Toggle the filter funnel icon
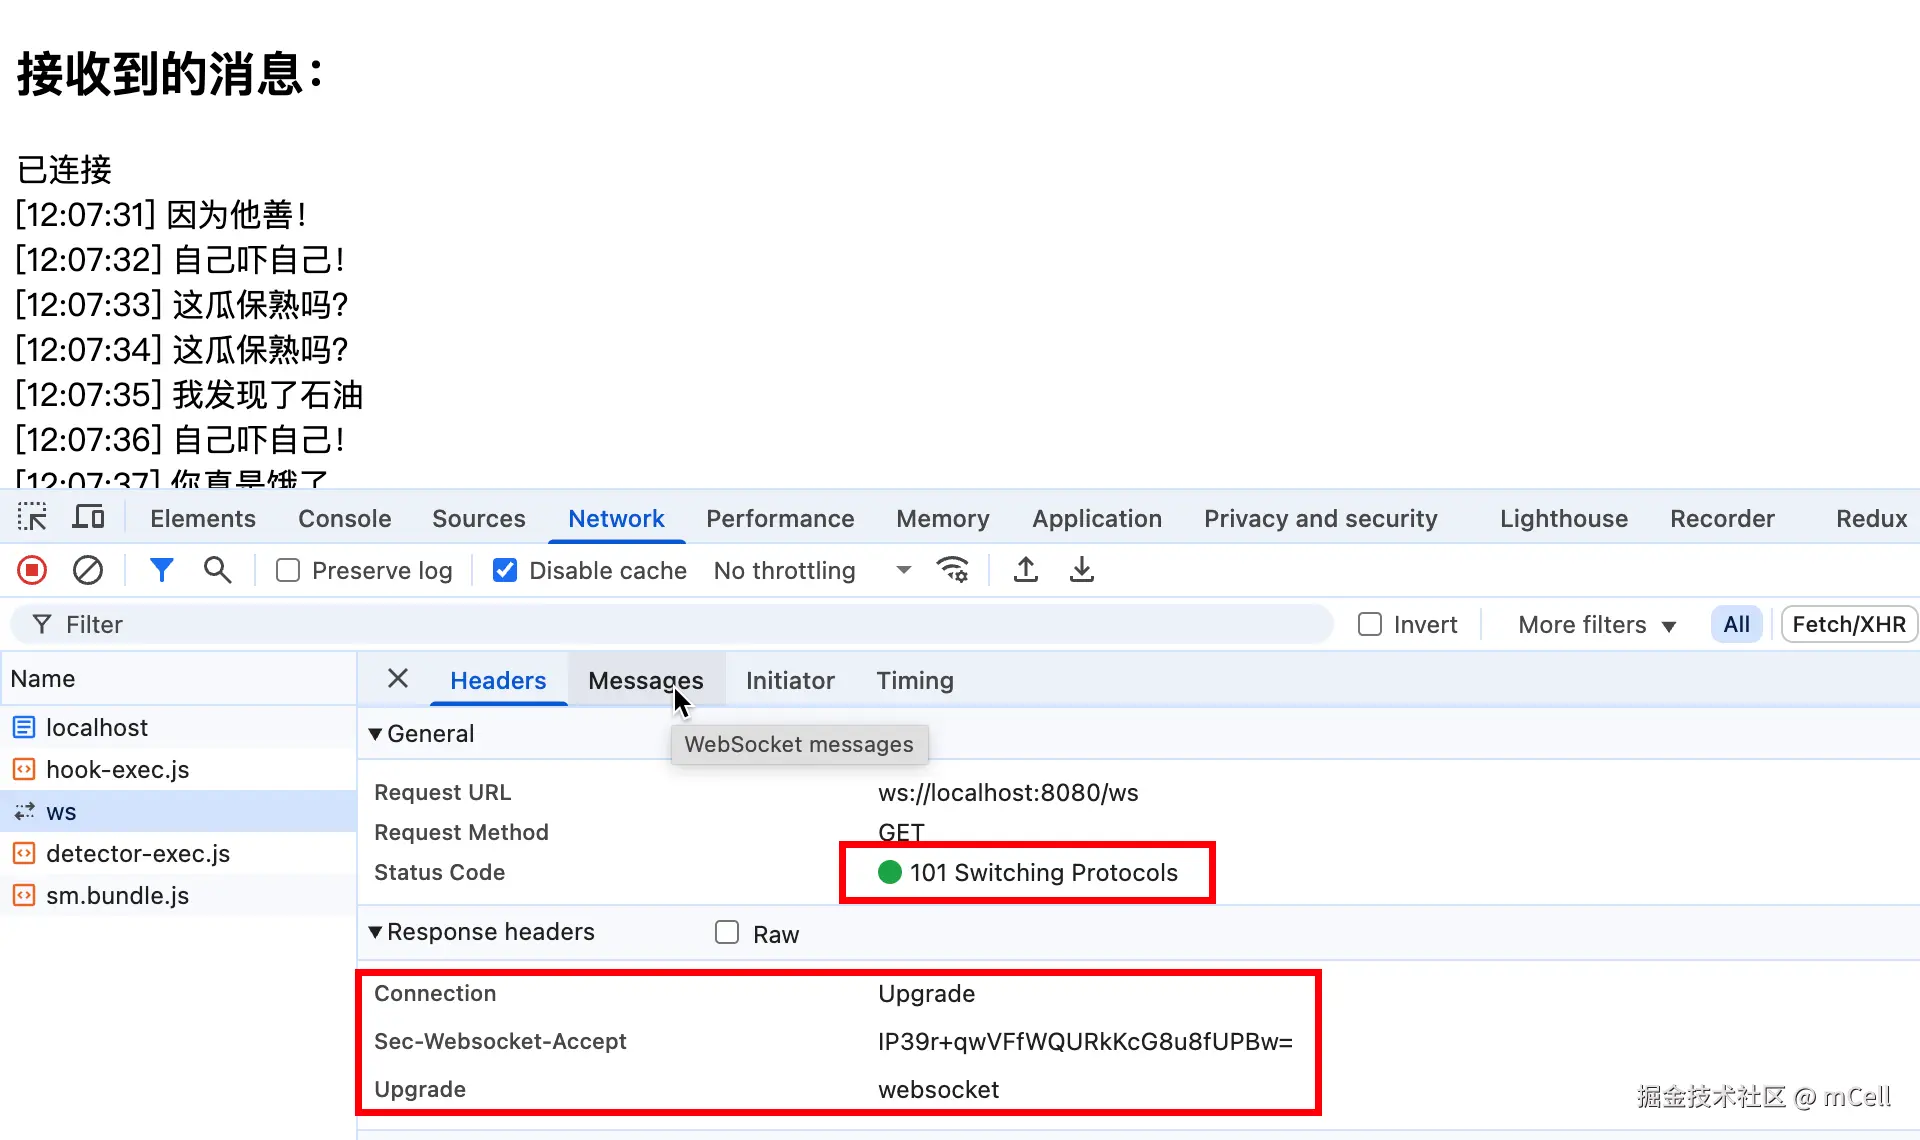 [x=161, y=570]
